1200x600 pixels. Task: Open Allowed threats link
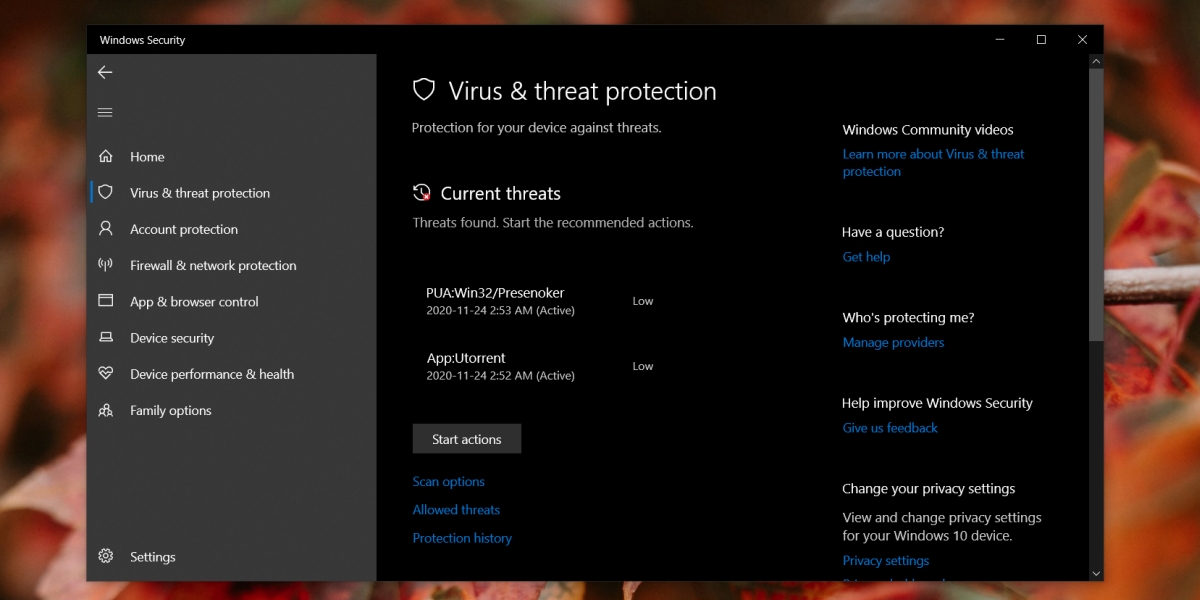coord(456,510)
